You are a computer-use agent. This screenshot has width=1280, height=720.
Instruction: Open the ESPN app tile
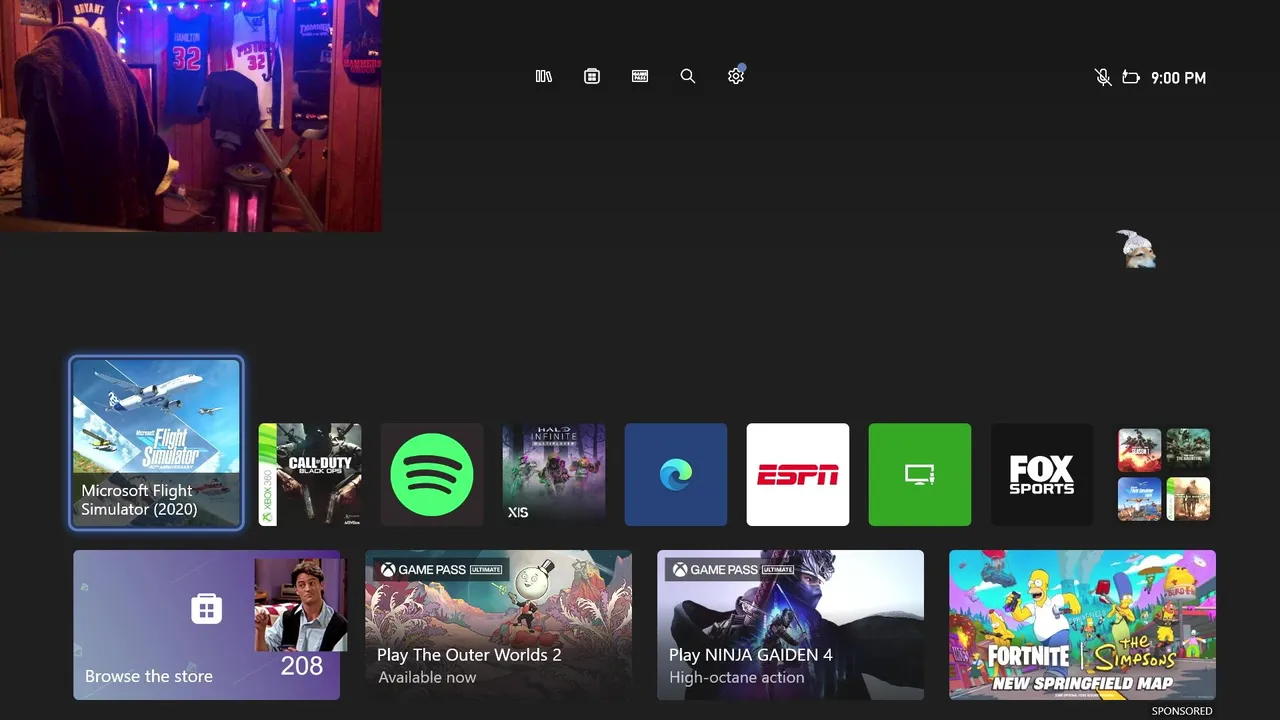point(798,474)
